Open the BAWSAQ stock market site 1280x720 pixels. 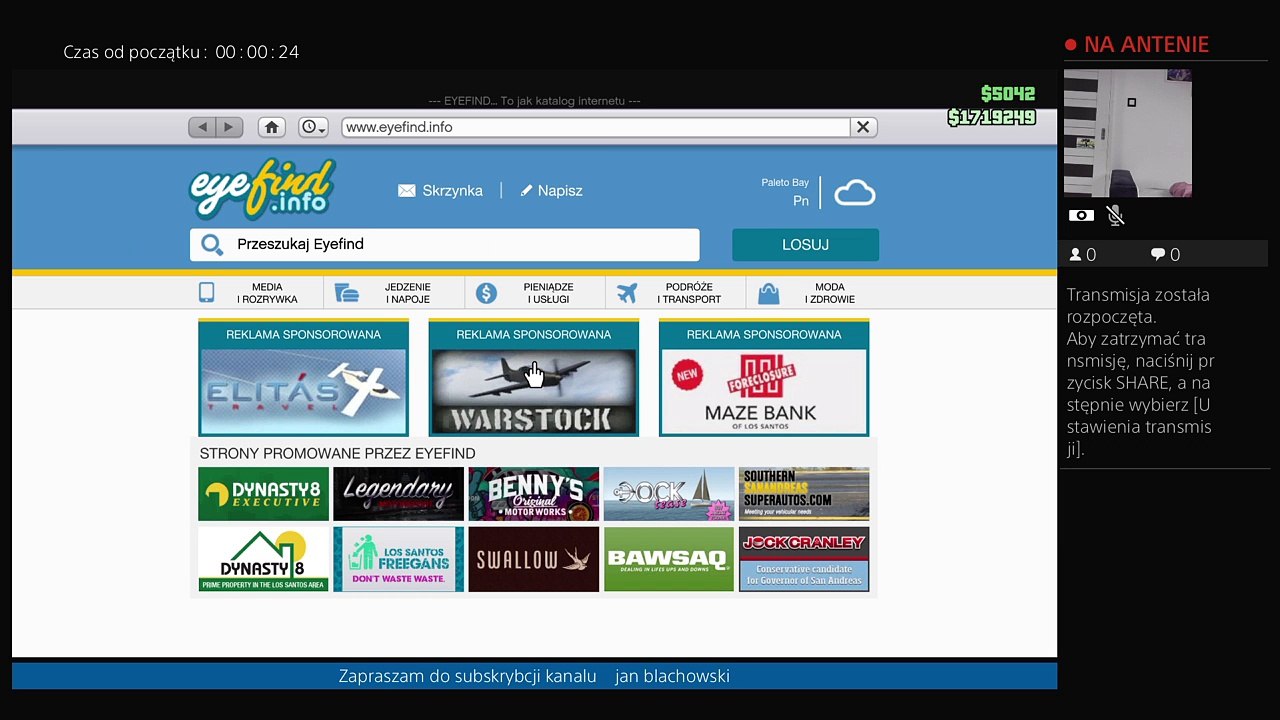(x=669, y=560)
